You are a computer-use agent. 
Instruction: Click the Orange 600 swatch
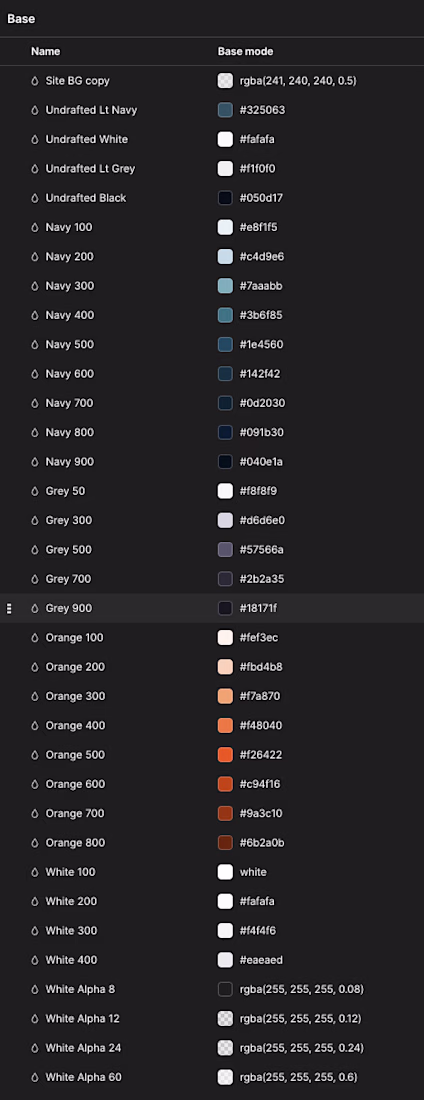coord(225,784)
